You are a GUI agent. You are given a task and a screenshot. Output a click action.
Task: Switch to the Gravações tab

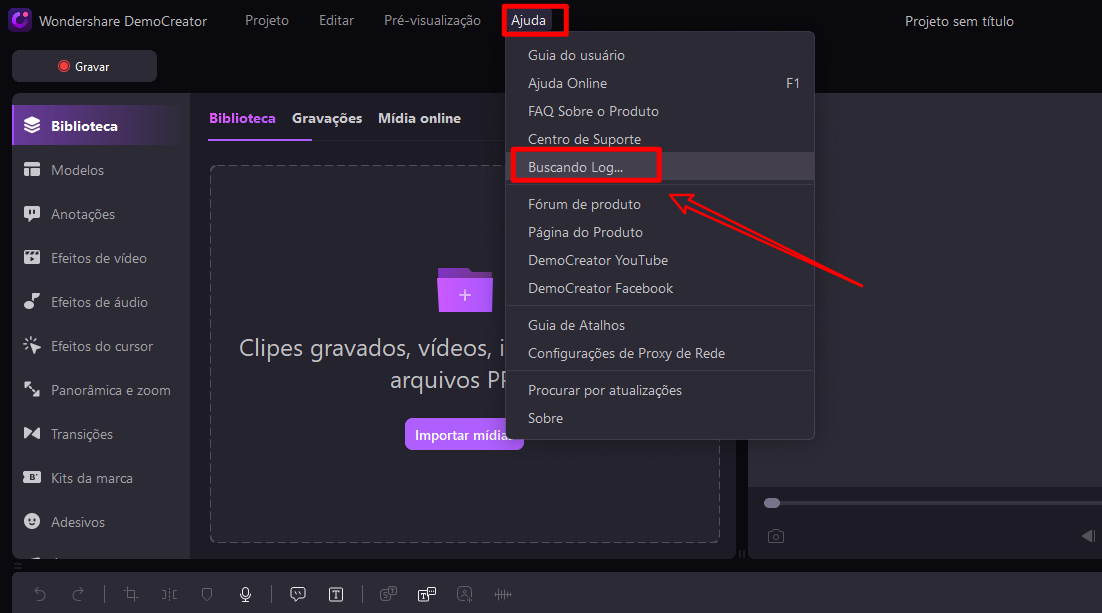point(327,118)
